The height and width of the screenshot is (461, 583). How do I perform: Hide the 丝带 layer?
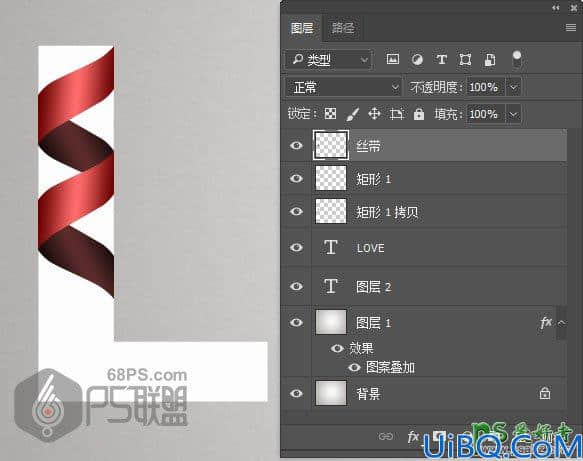point(296,145)
